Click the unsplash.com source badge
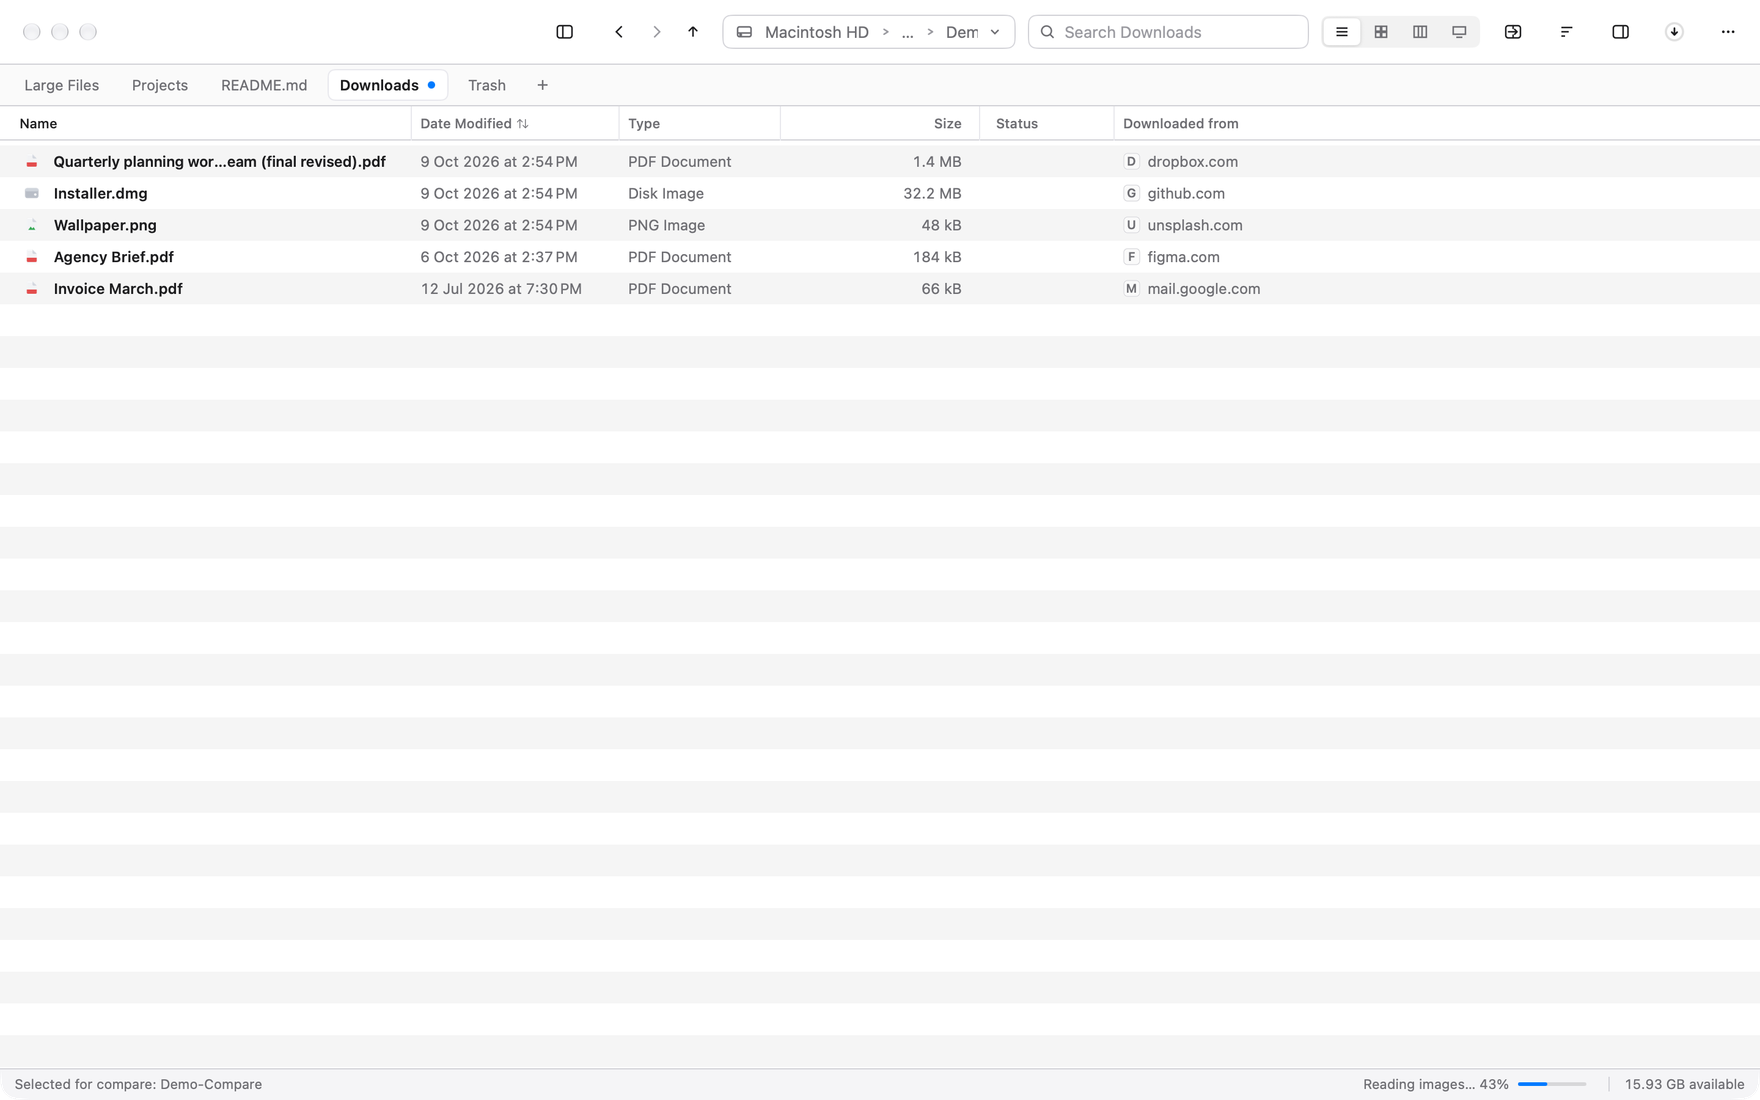This screenshot has width=1760, height=1100. (1131, 225)
